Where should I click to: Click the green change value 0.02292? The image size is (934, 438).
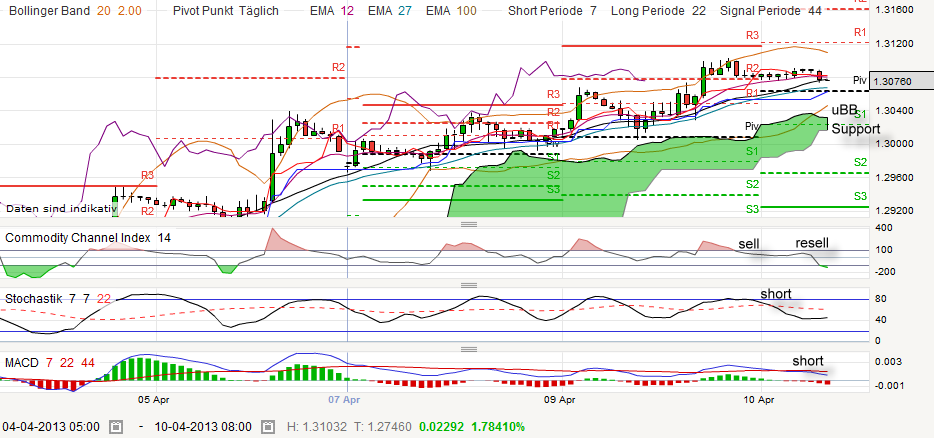[x=441, y=427]
